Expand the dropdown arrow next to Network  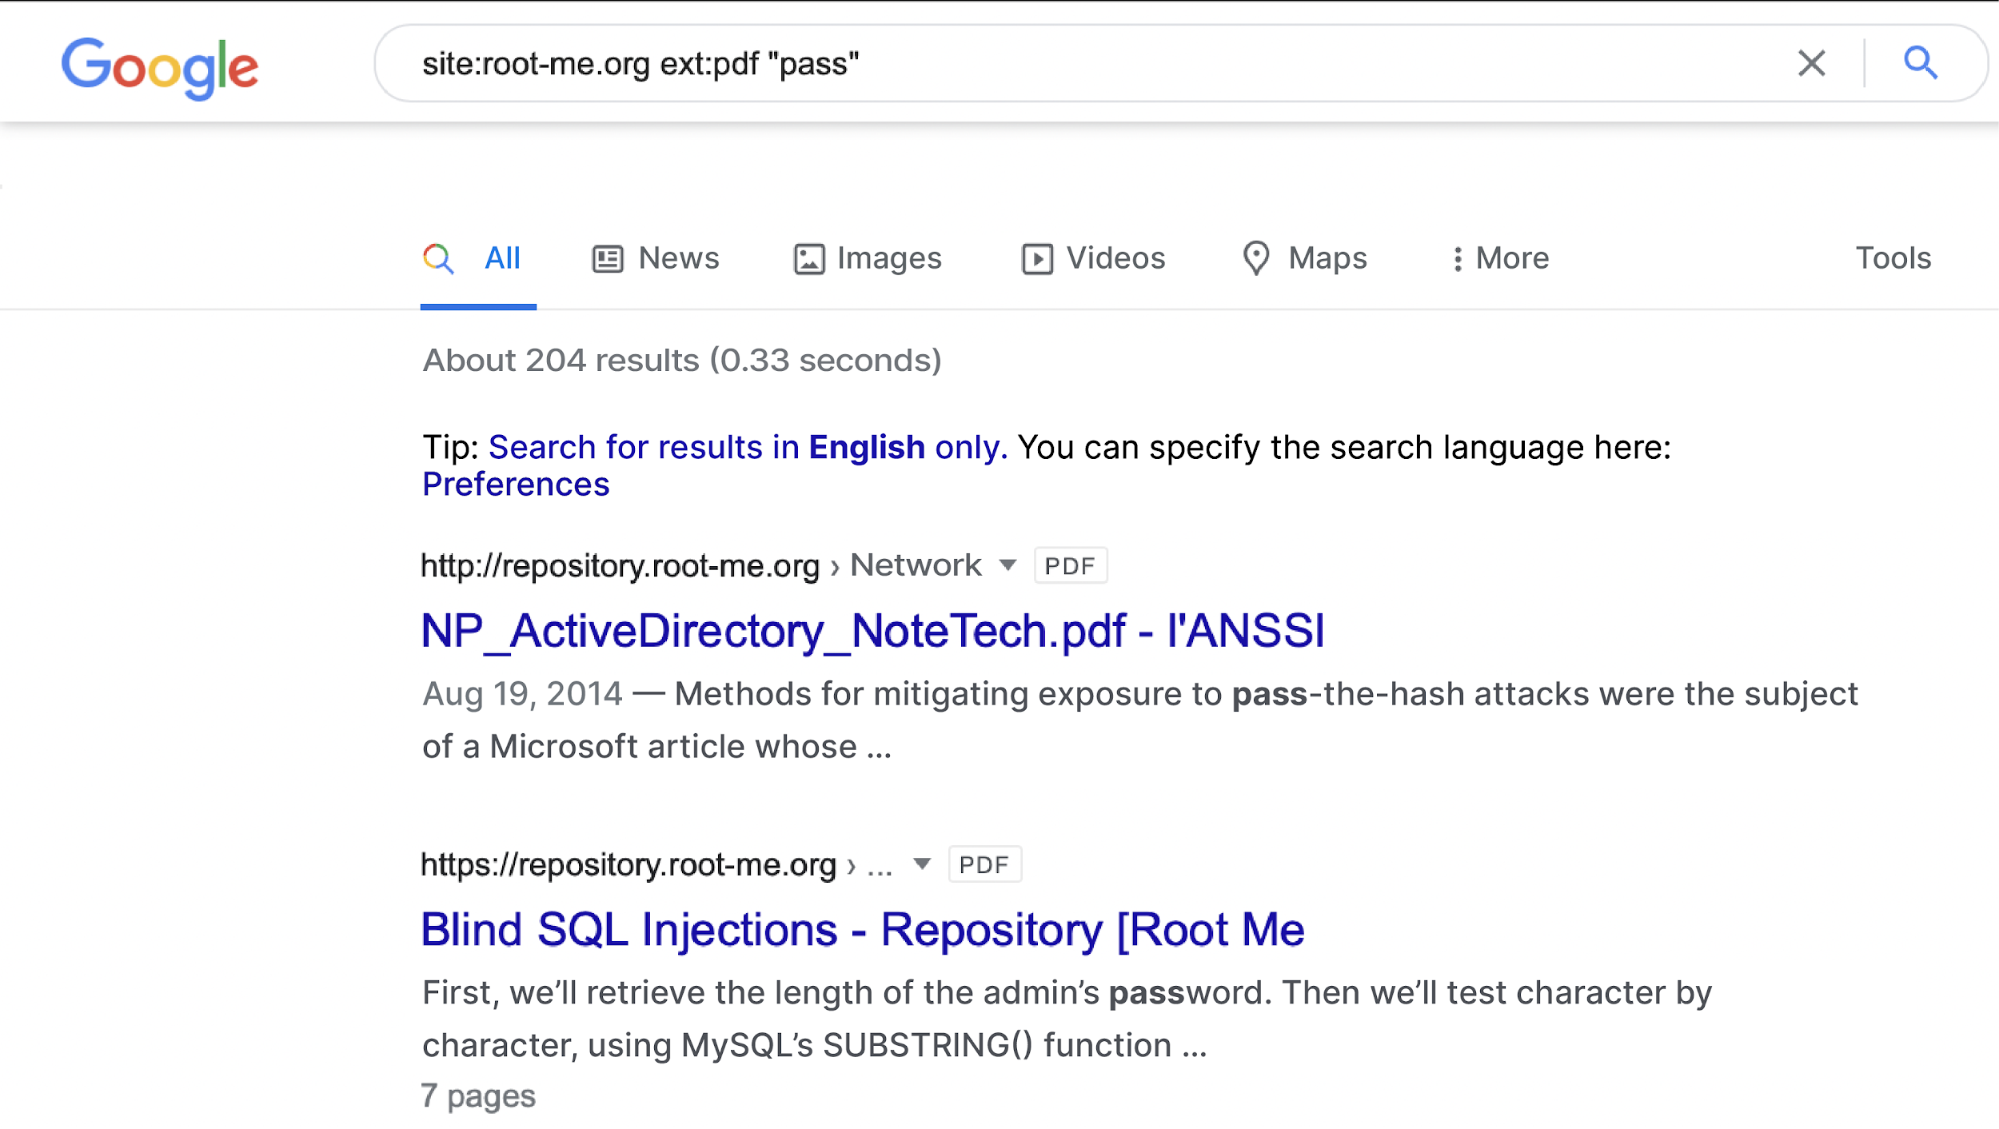click(x=1008, y=566)
